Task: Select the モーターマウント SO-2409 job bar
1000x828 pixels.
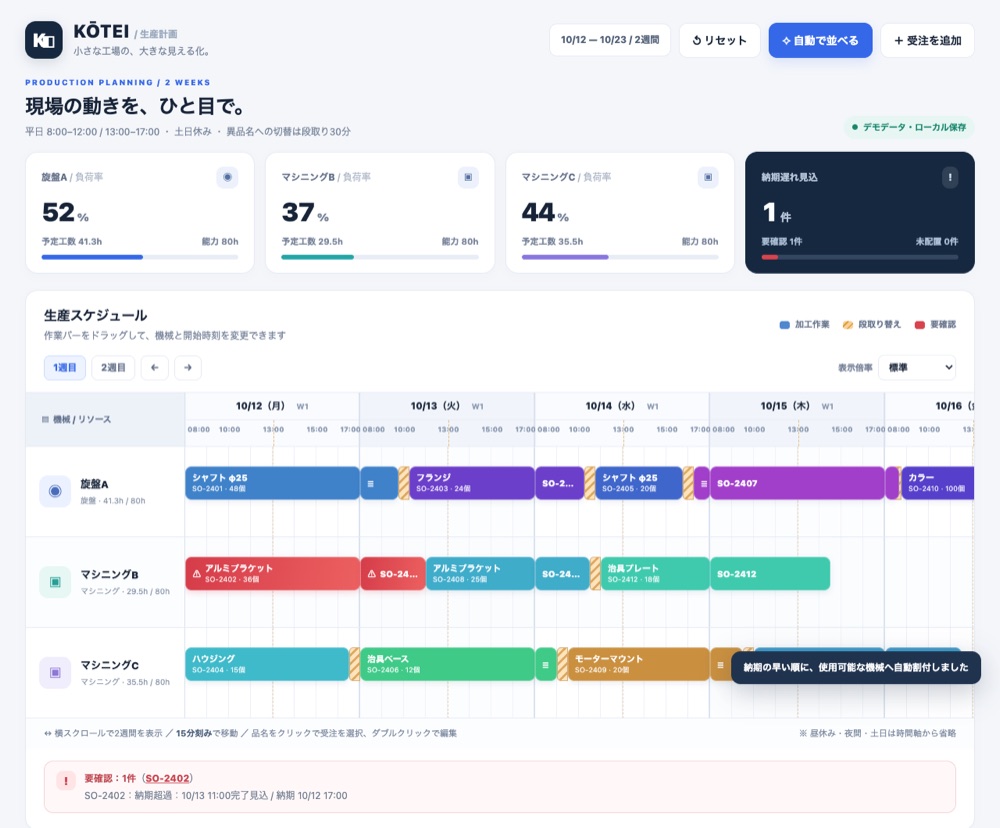Action: click(x=638, y=665)
